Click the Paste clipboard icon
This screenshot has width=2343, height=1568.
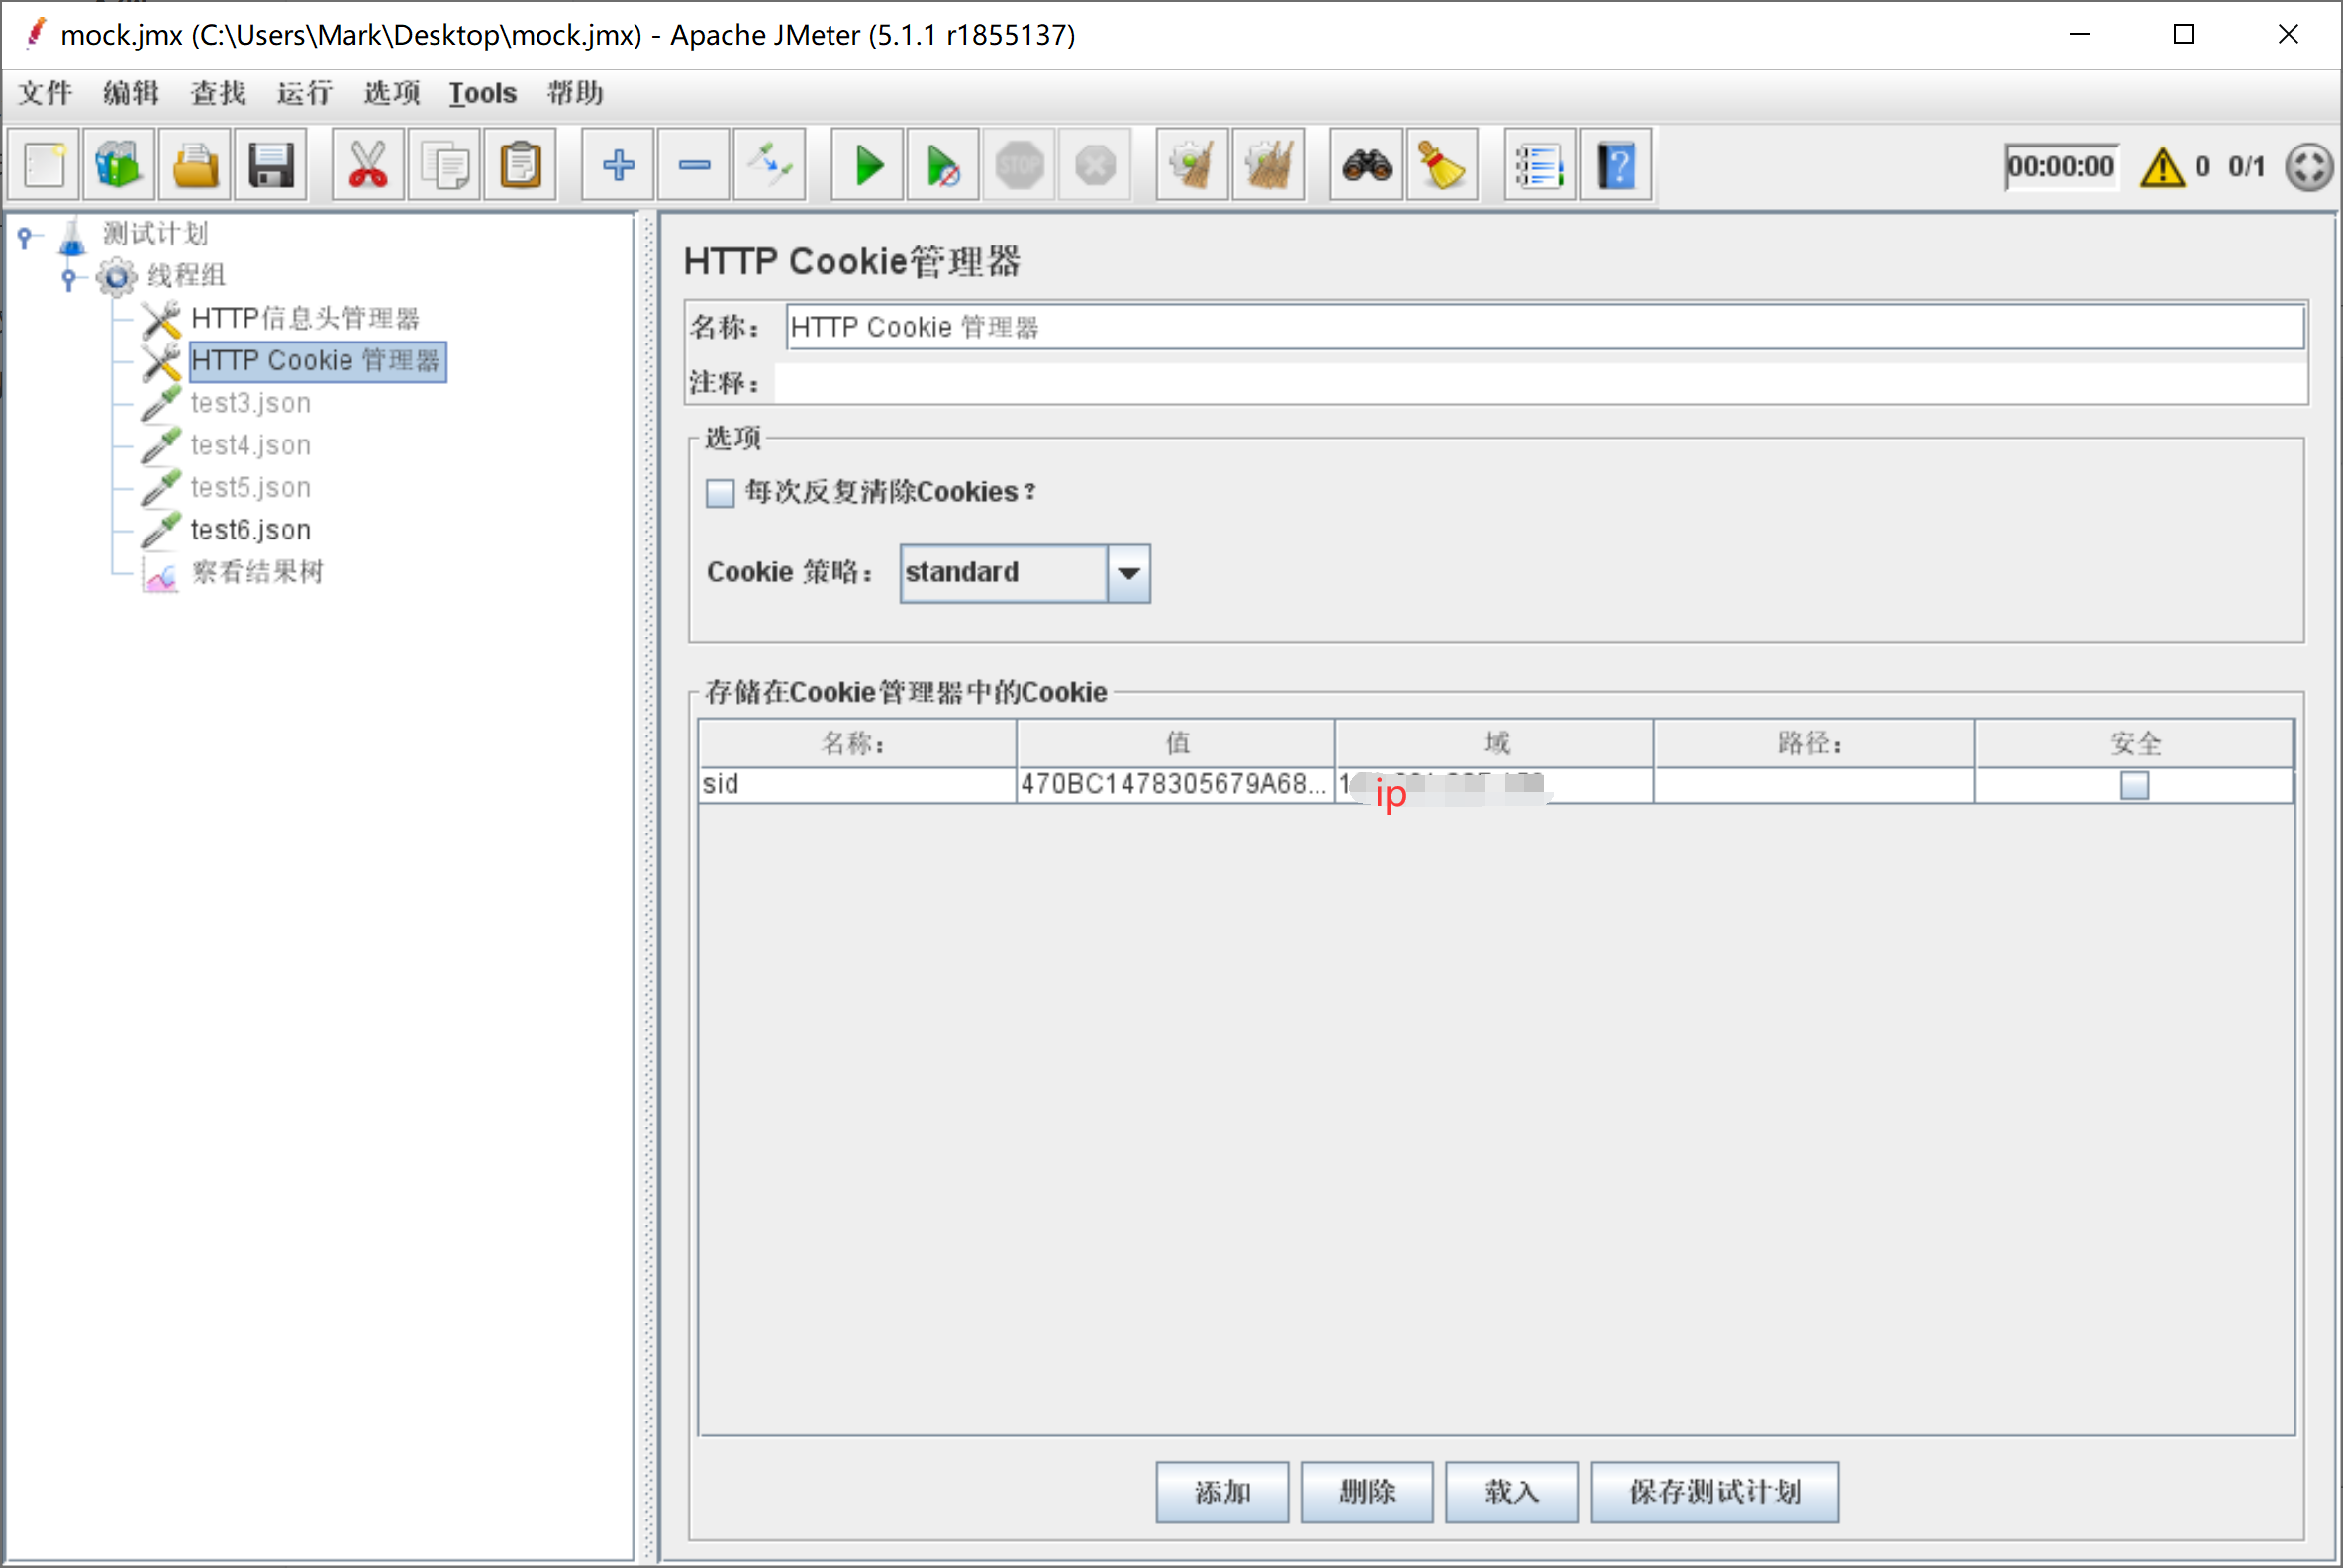coord(520,165)
